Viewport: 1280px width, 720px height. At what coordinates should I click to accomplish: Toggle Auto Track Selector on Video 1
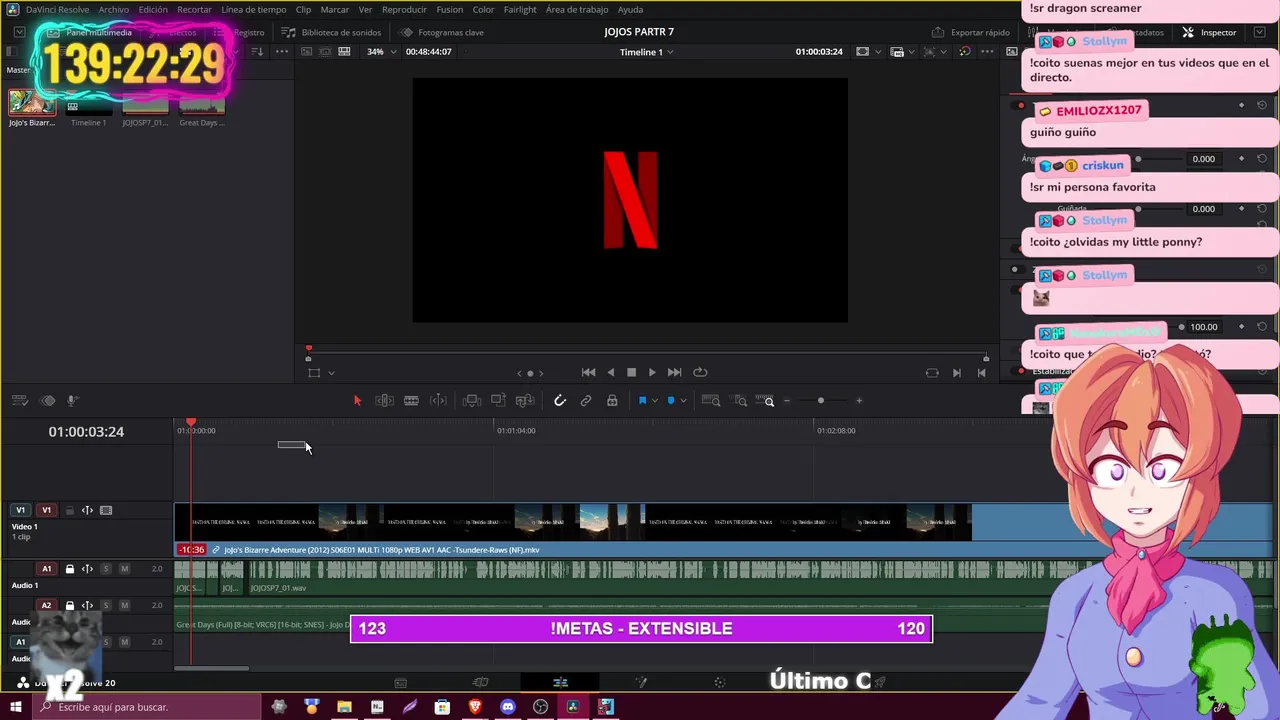(x=87, y=510)
